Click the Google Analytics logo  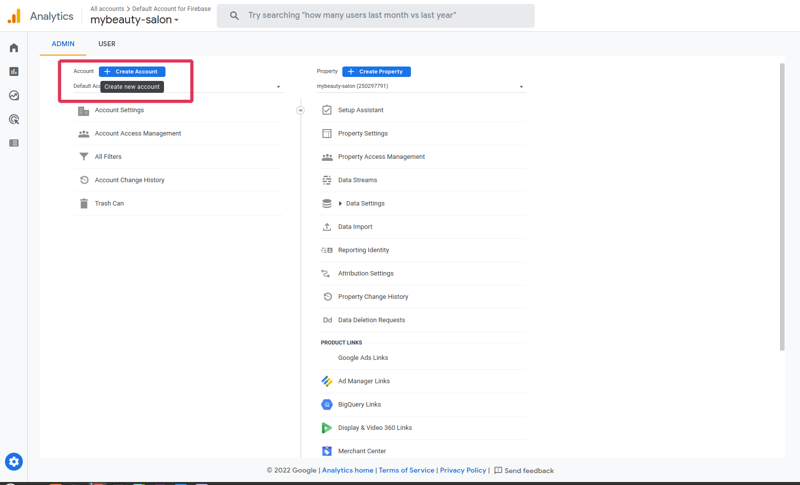point(14,16)
